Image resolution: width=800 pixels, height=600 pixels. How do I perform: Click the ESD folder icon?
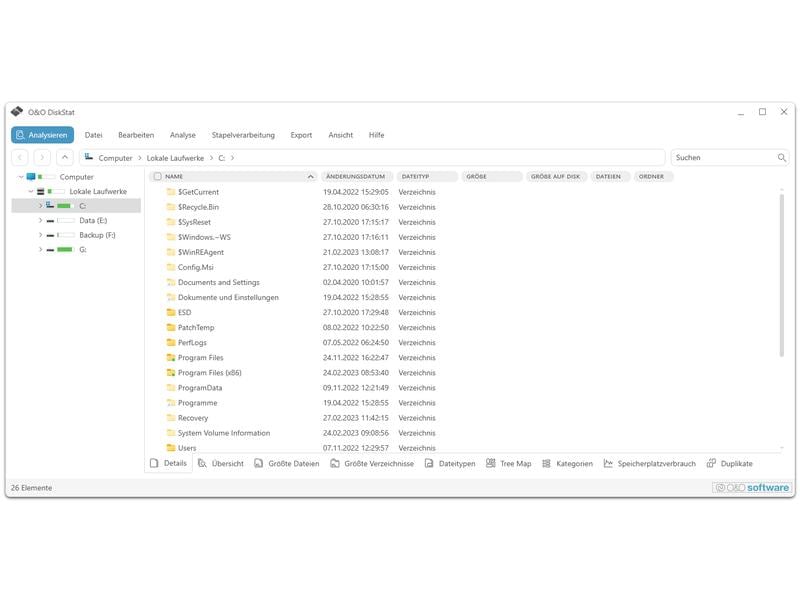(171, 312)
